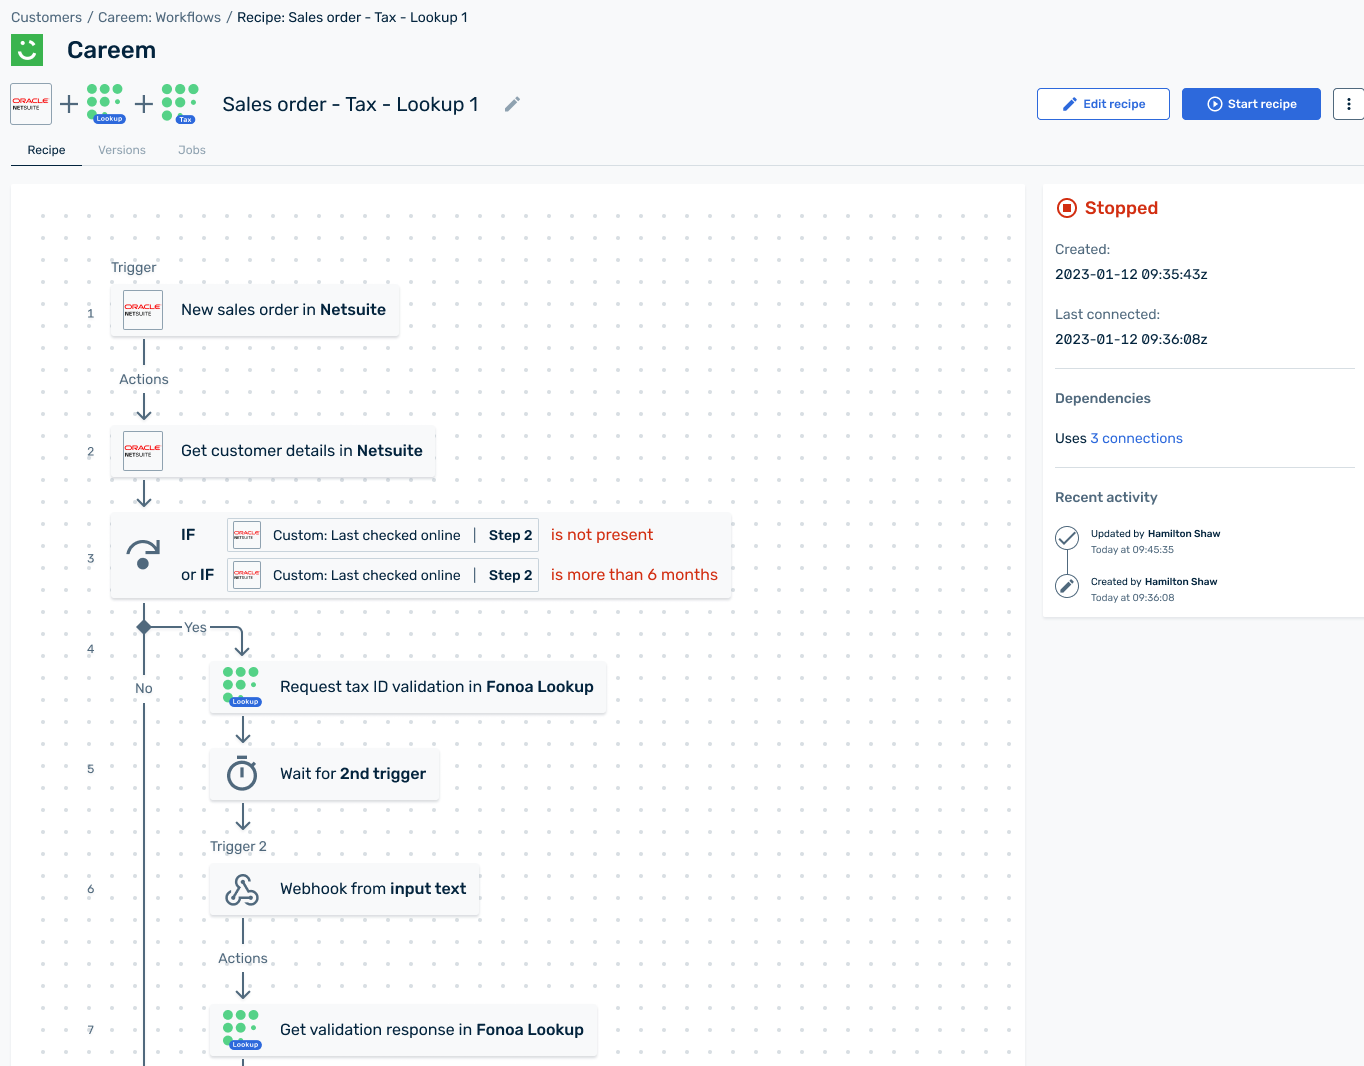Click NetSuite icon on Get customer details step

point(143,451)
